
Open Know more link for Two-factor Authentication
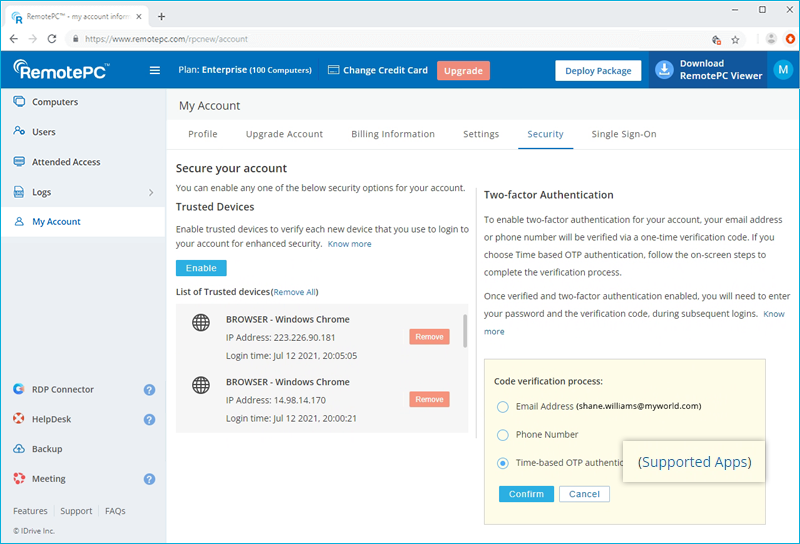point(774,314)
